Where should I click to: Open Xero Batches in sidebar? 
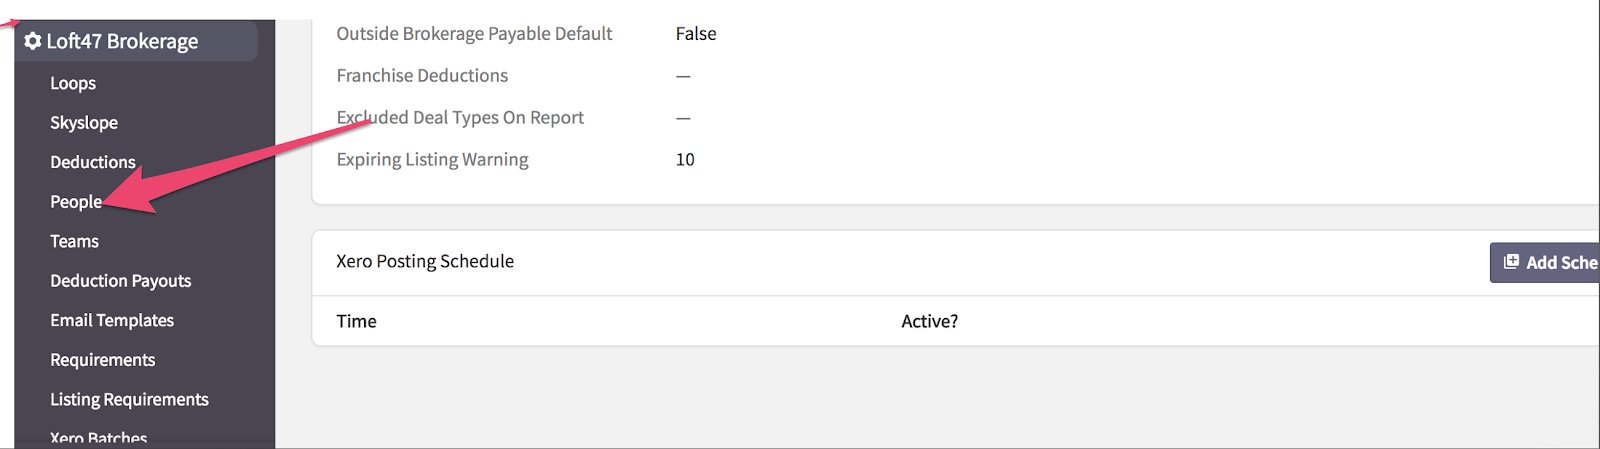(x=98, y=438)
